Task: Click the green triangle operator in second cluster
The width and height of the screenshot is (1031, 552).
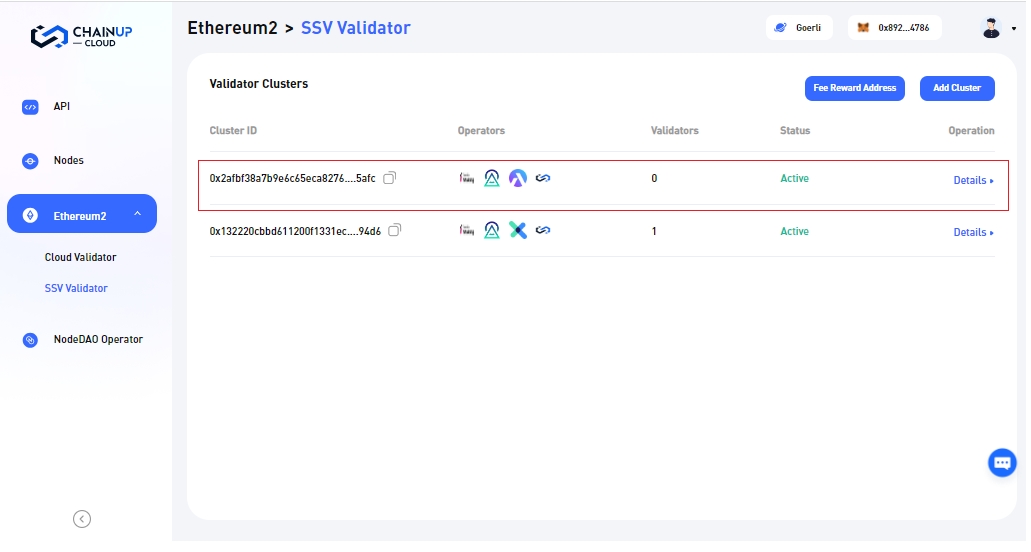Action: coord(491,231)
